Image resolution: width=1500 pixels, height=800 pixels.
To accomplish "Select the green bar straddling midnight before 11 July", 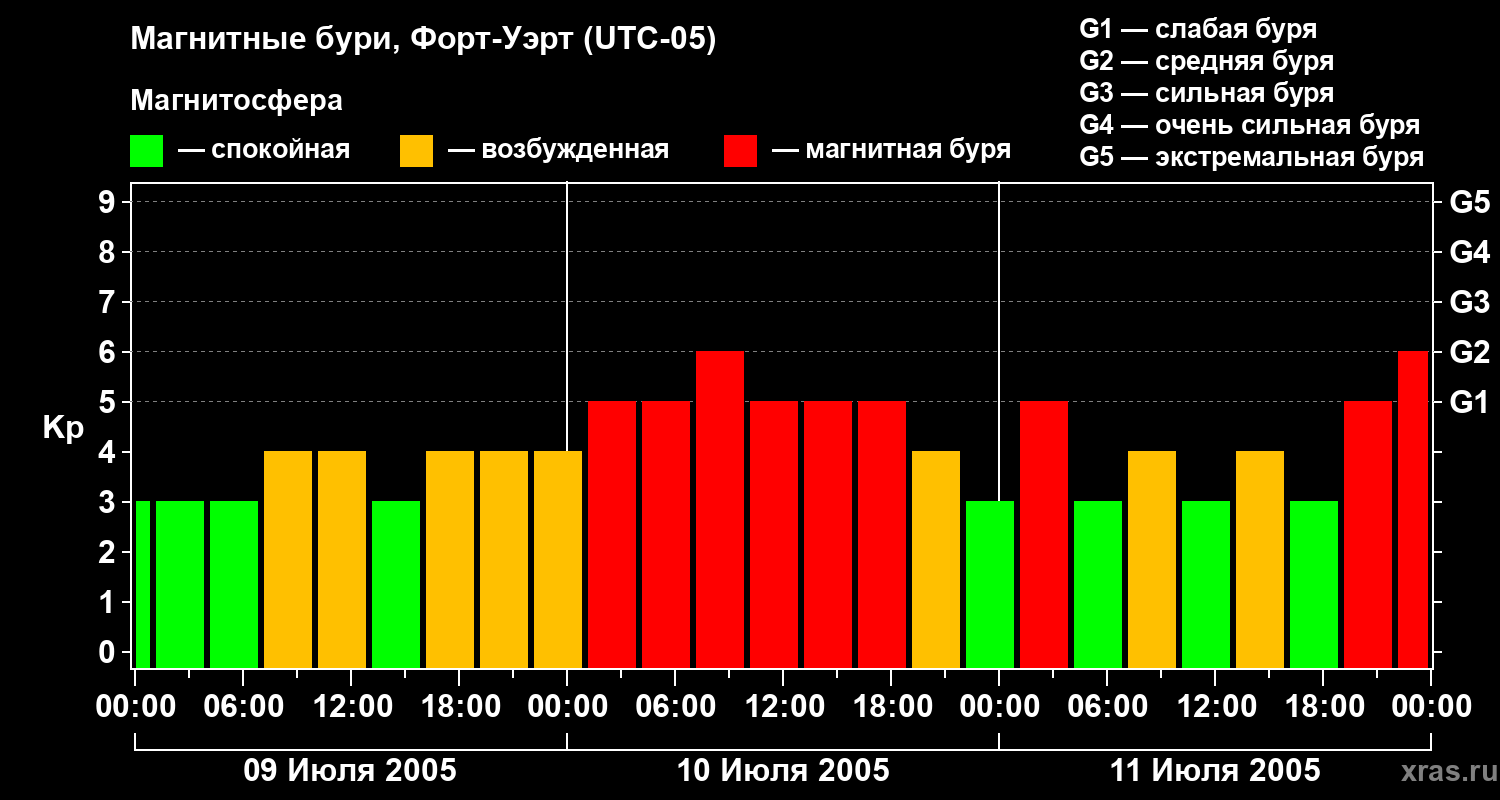I will tap(990, 584).
